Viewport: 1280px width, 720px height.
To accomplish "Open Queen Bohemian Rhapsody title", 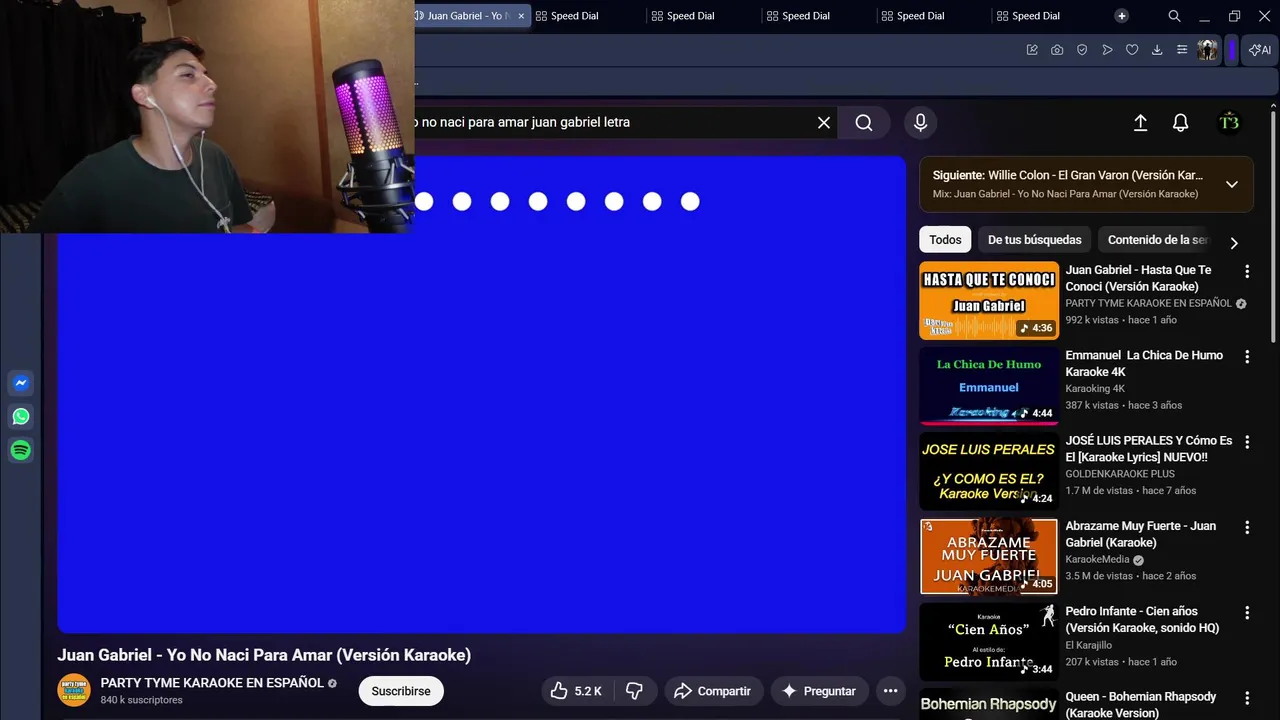I will [1141, 704].
